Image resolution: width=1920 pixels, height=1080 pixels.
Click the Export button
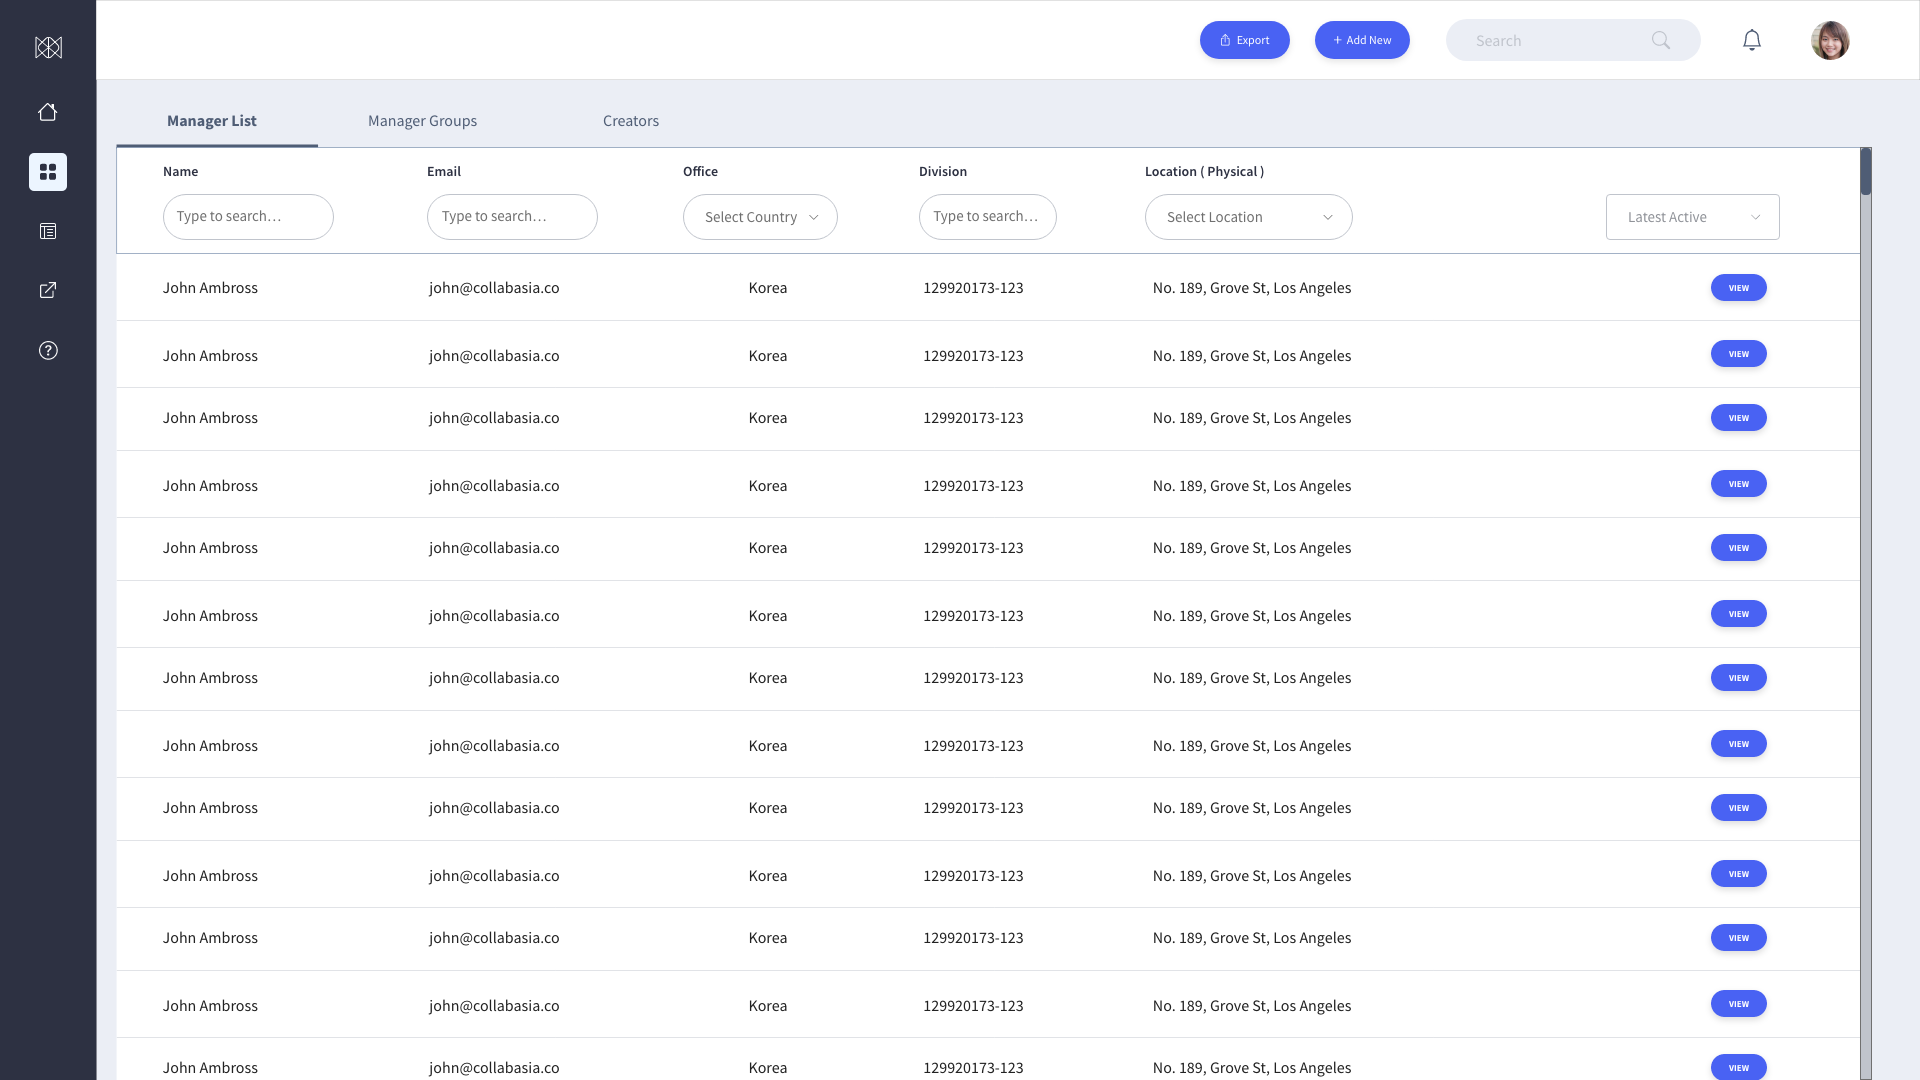[x=1244, y=40]
